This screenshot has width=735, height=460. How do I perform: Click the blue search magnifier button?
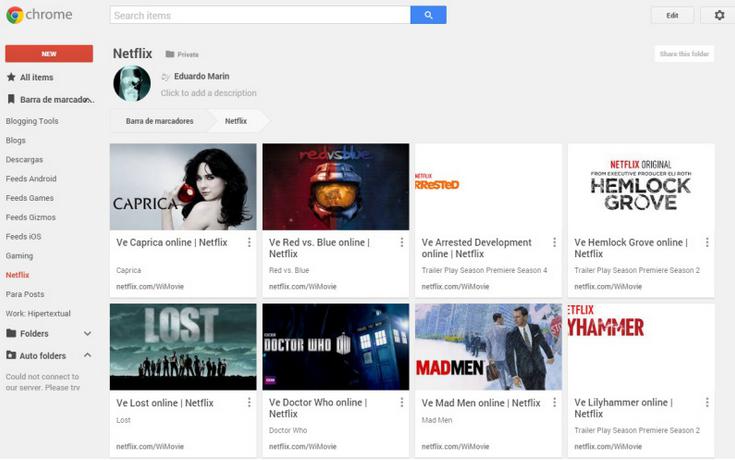coord(428,15)
